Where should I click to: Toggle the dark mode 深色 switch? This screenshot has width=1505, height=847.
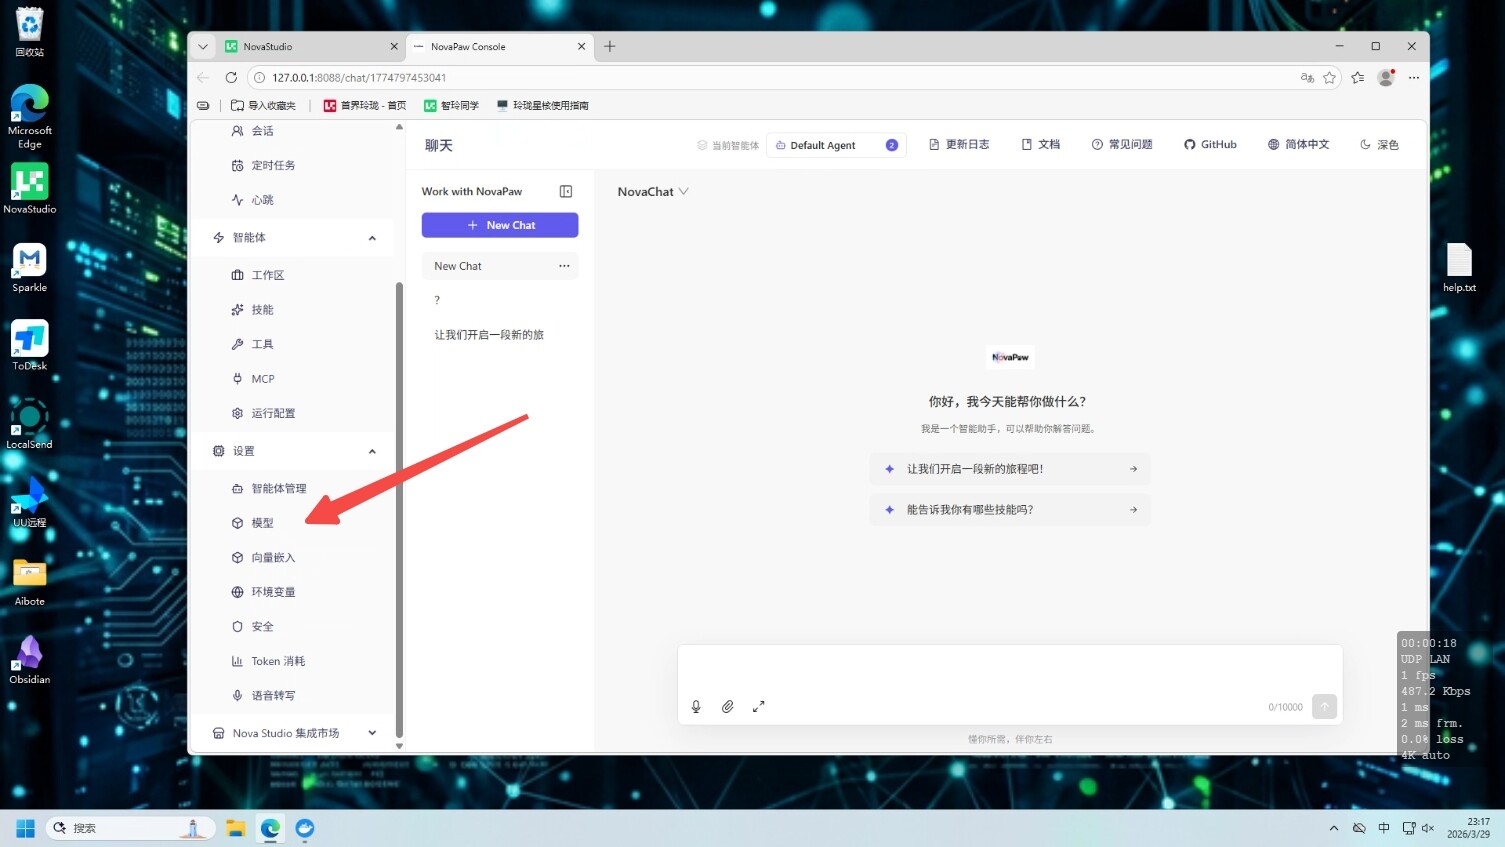pyautogui.click(x=1379, y=145)
